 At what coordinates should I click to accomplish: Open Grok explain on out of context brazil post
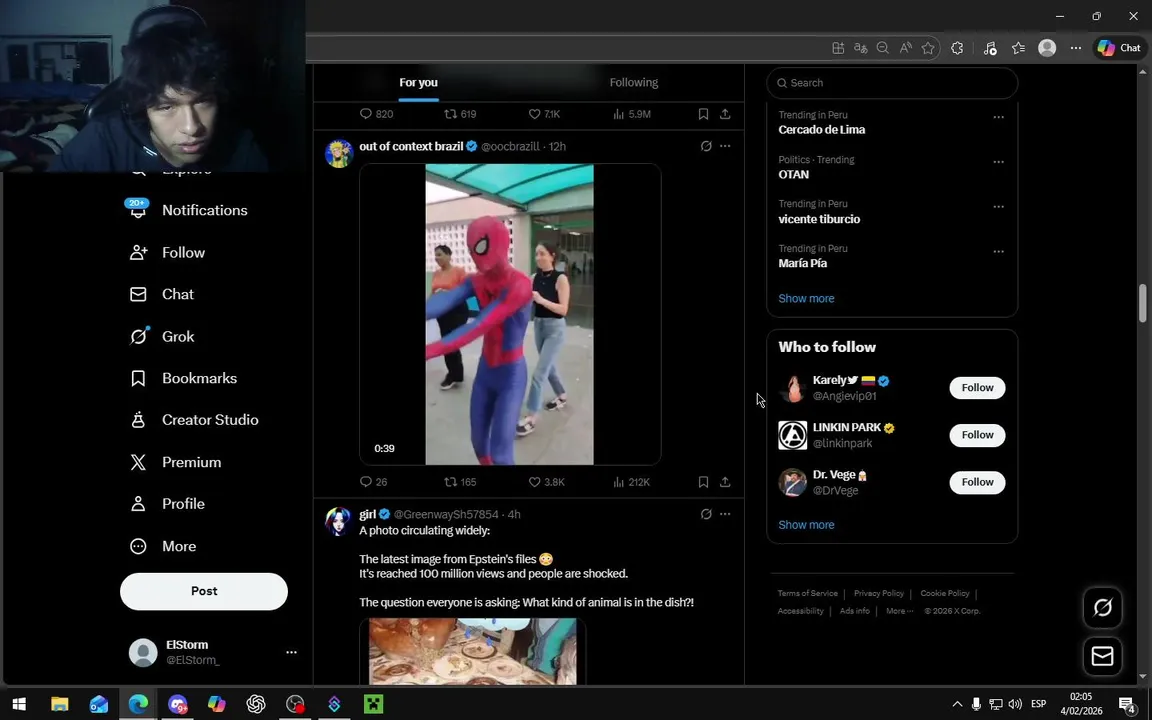(x=706, y=146)
